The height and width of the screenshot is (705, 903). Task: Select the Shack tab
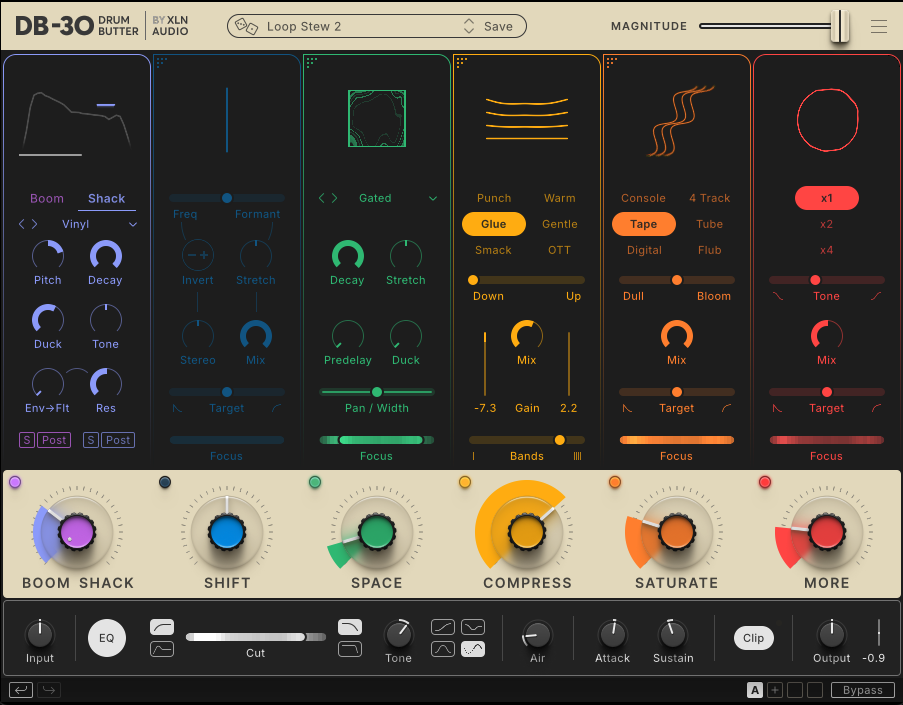(106, 199)
